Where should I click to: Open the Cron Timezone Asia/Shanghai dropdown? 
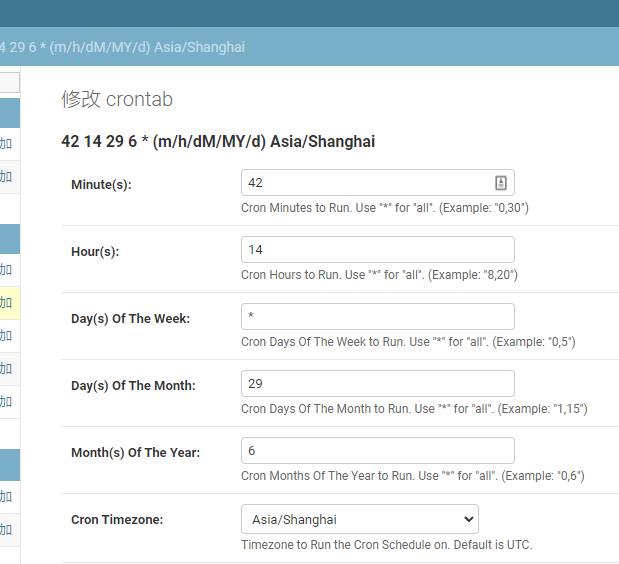click(359, 520)
